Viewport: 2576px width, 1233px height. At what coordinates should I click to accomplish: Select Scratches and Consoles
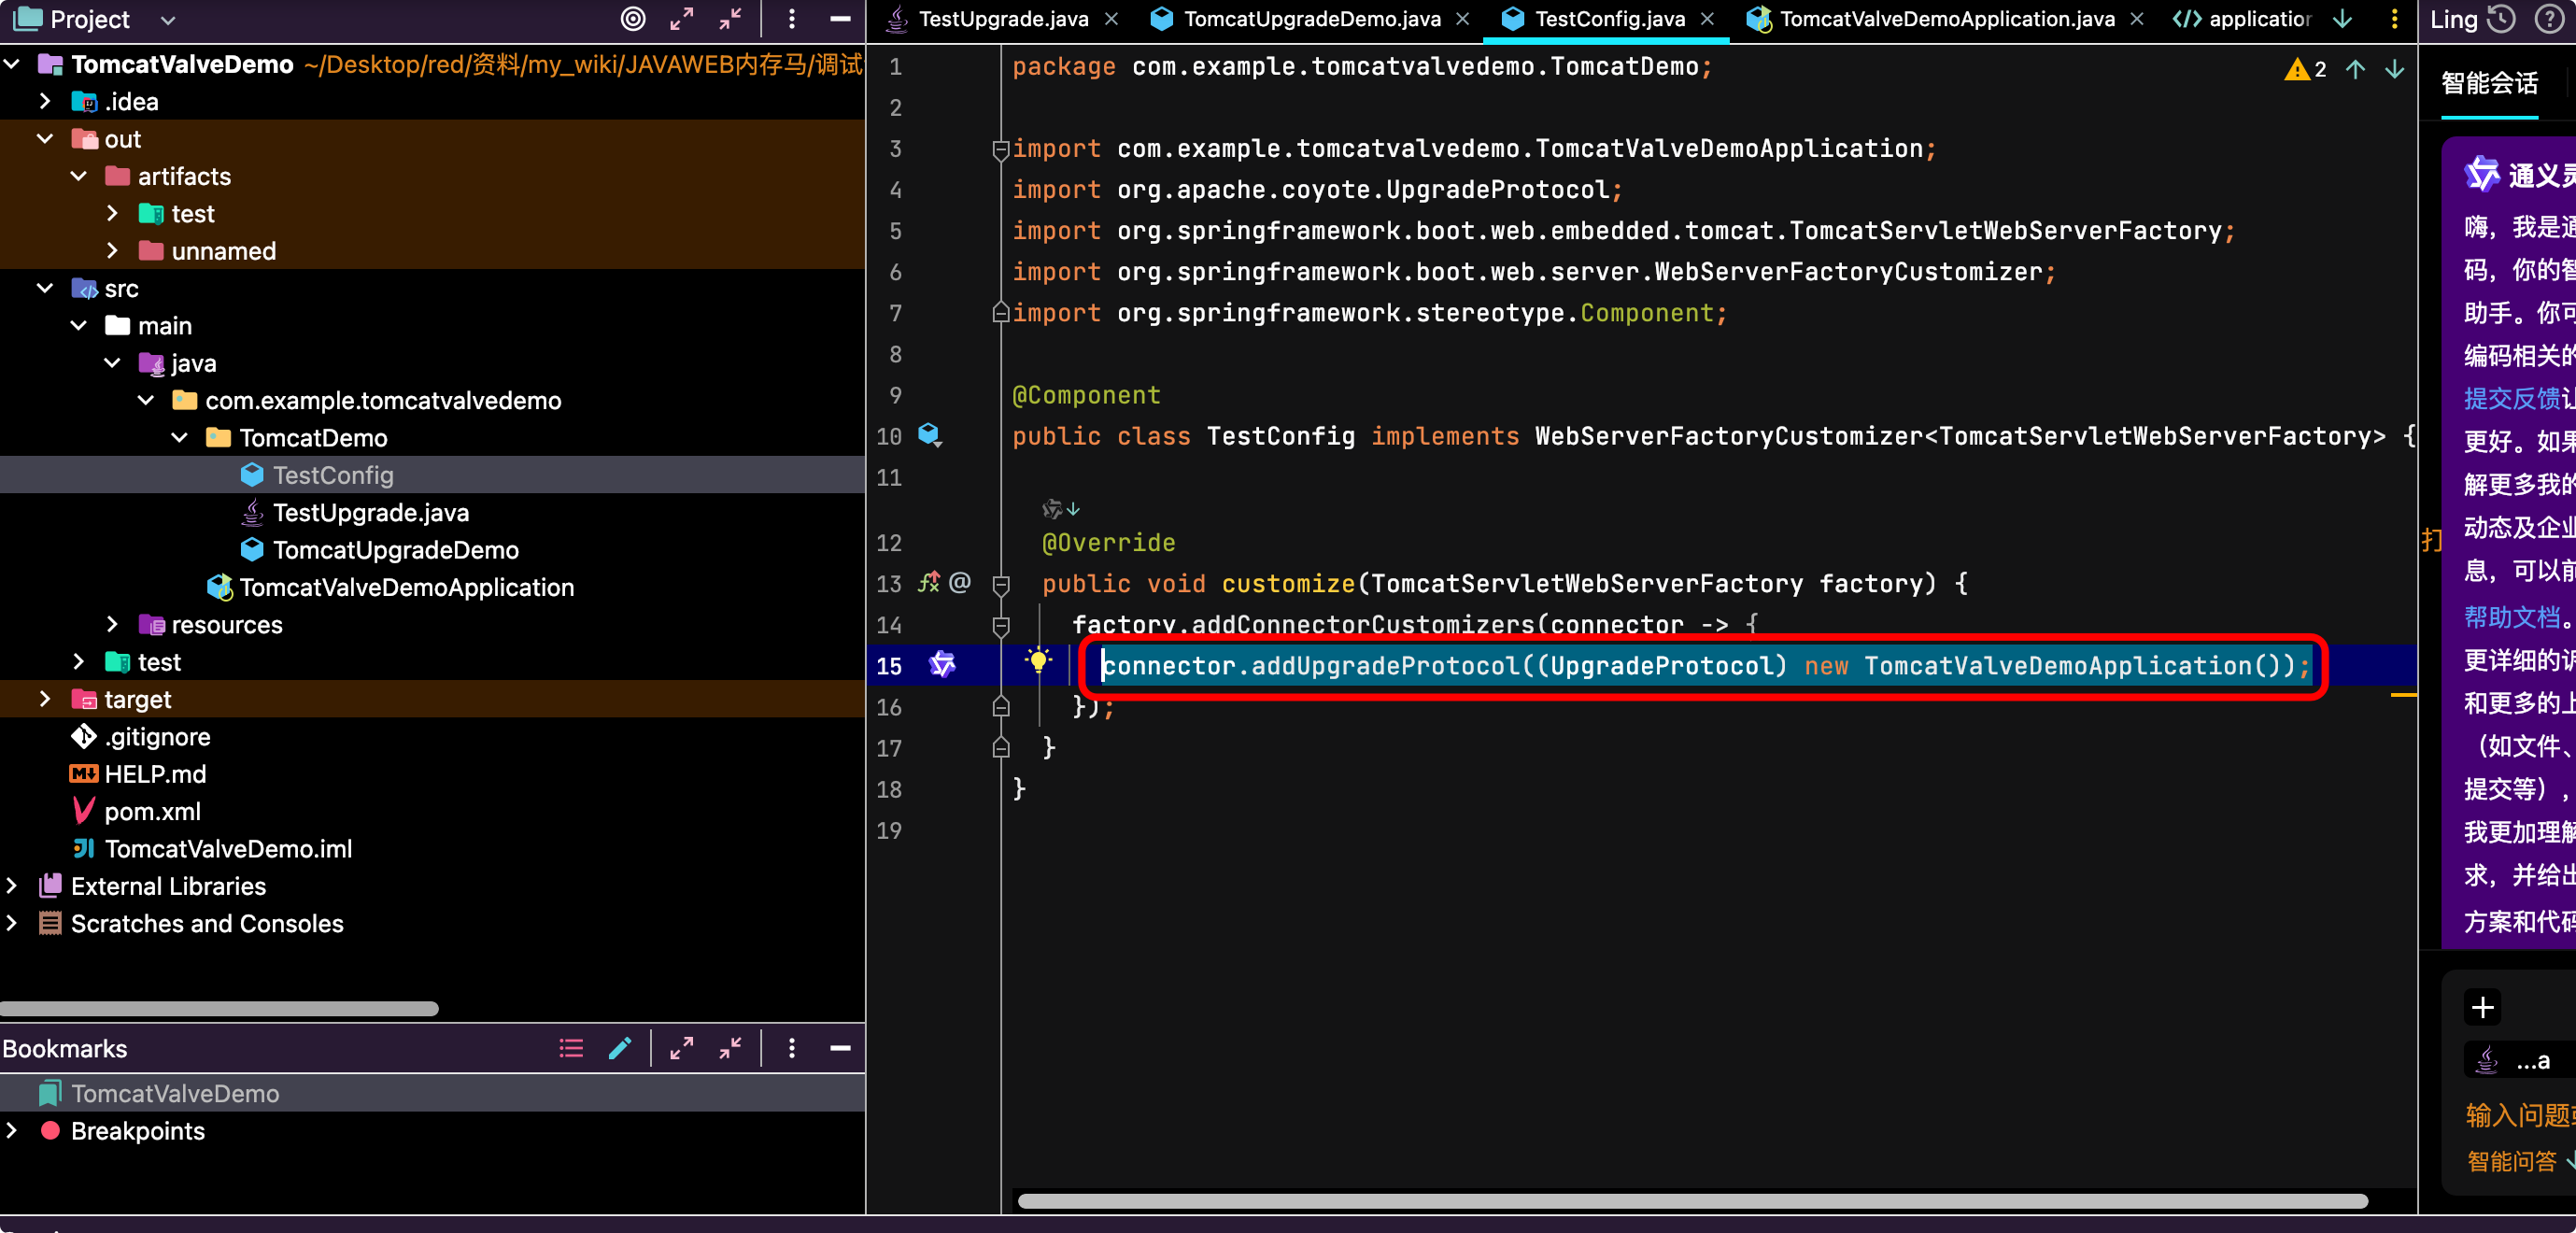(207, 924)
